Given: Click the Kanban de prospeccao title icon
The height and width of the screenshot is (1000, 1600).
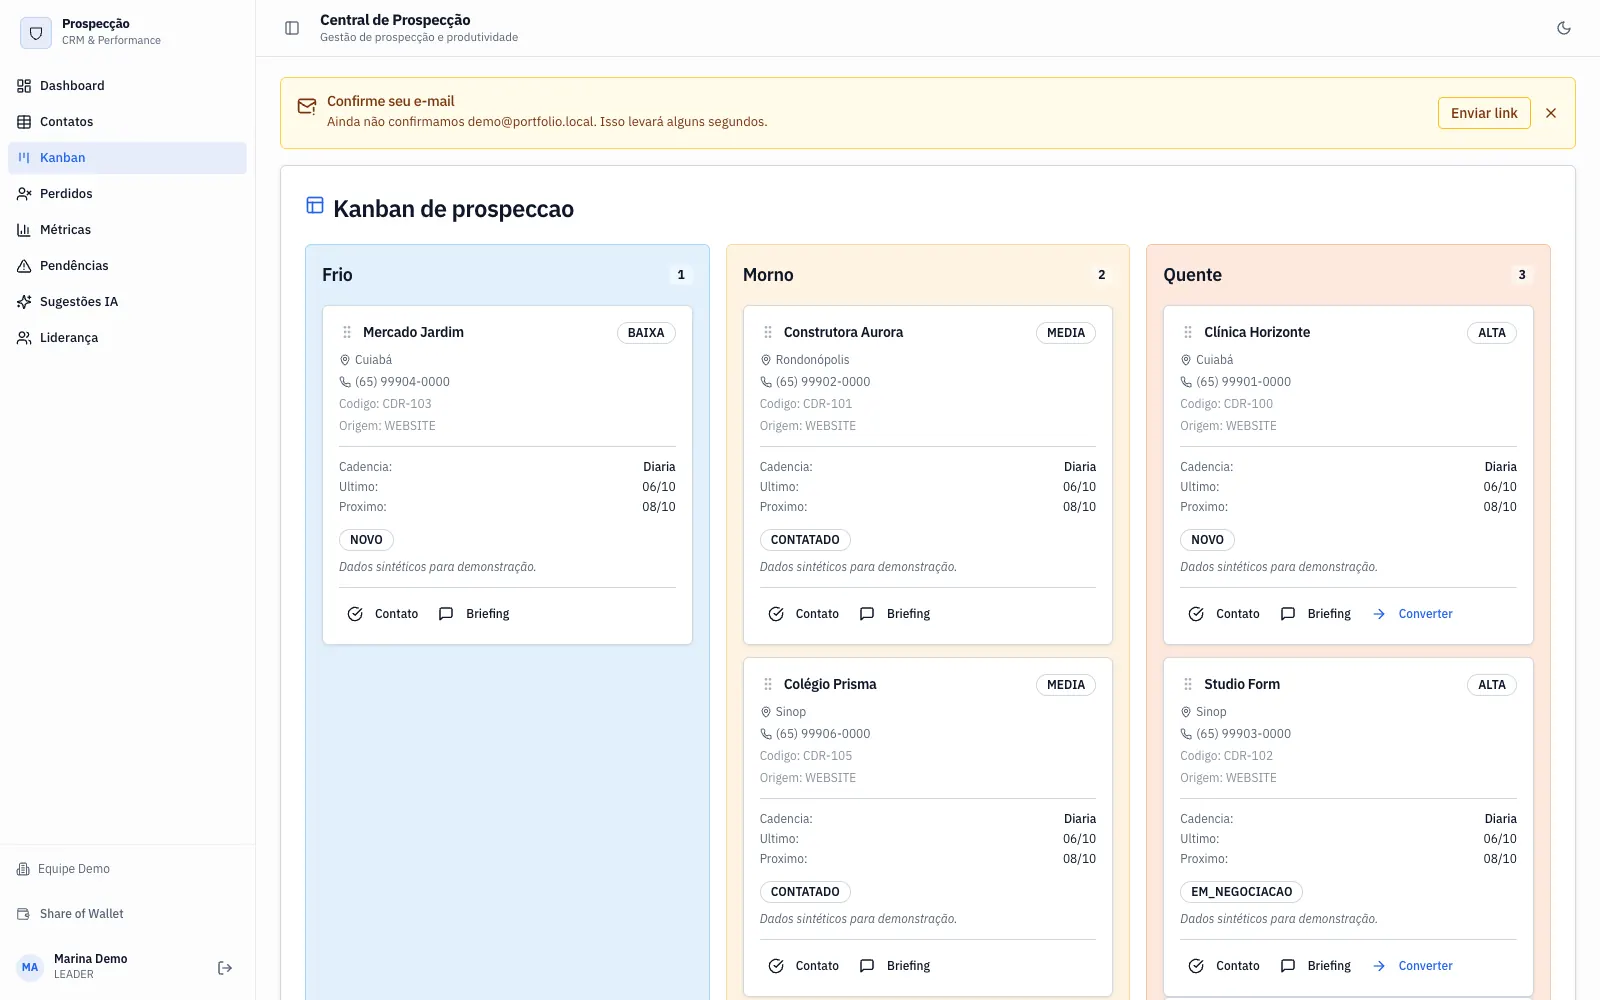Looking at the screenshot, I should [315, 205].
